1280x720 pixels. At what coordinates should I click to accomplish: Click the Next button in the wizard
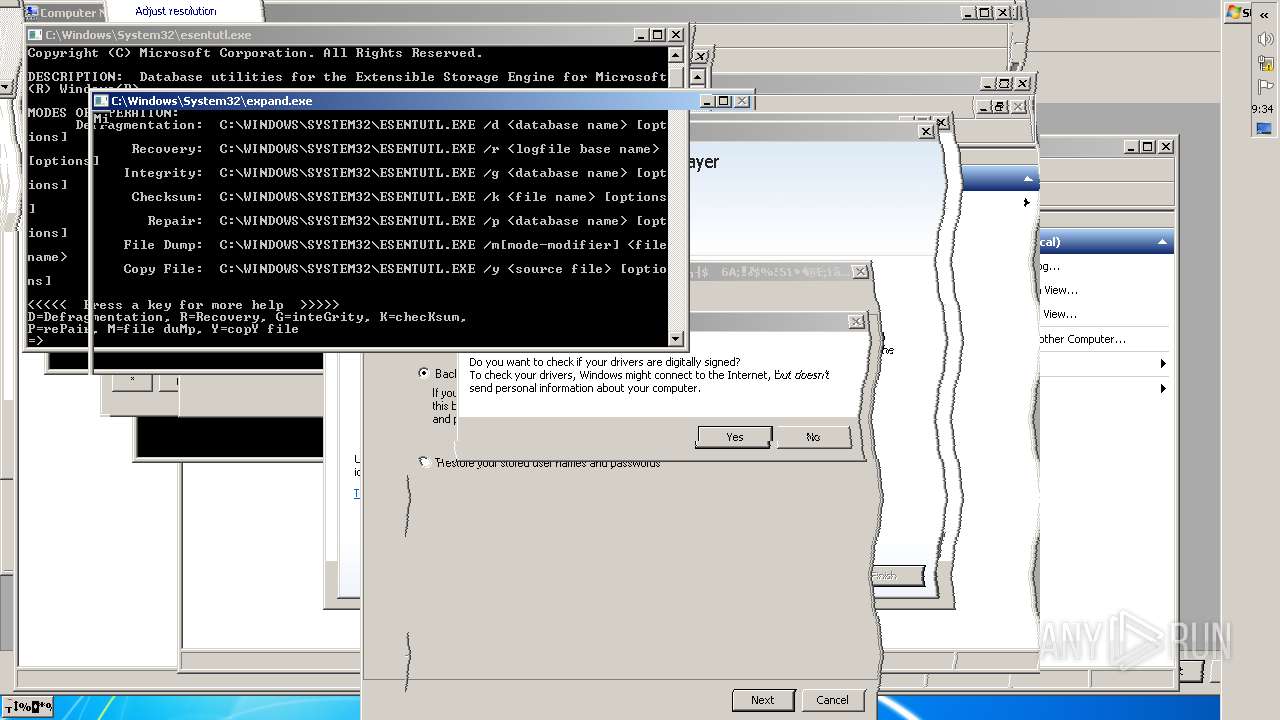[763, 700]
